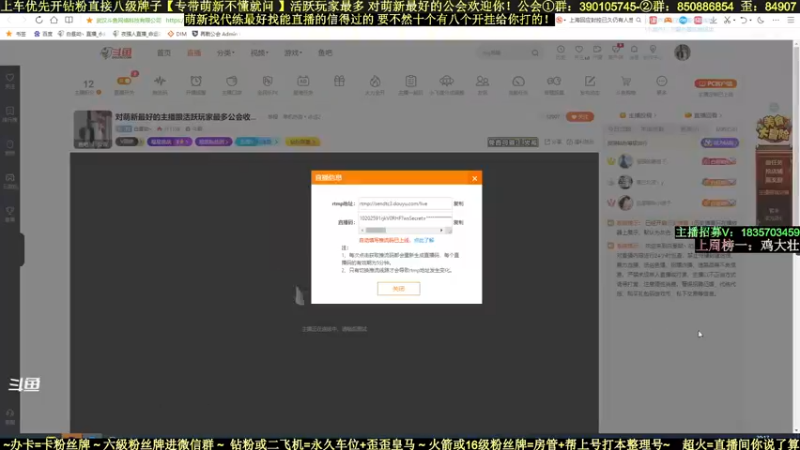This screenshot has width=800, height=450.
Task: Open the flame icon in streamer toolbar
Action: tap(375, 81)
